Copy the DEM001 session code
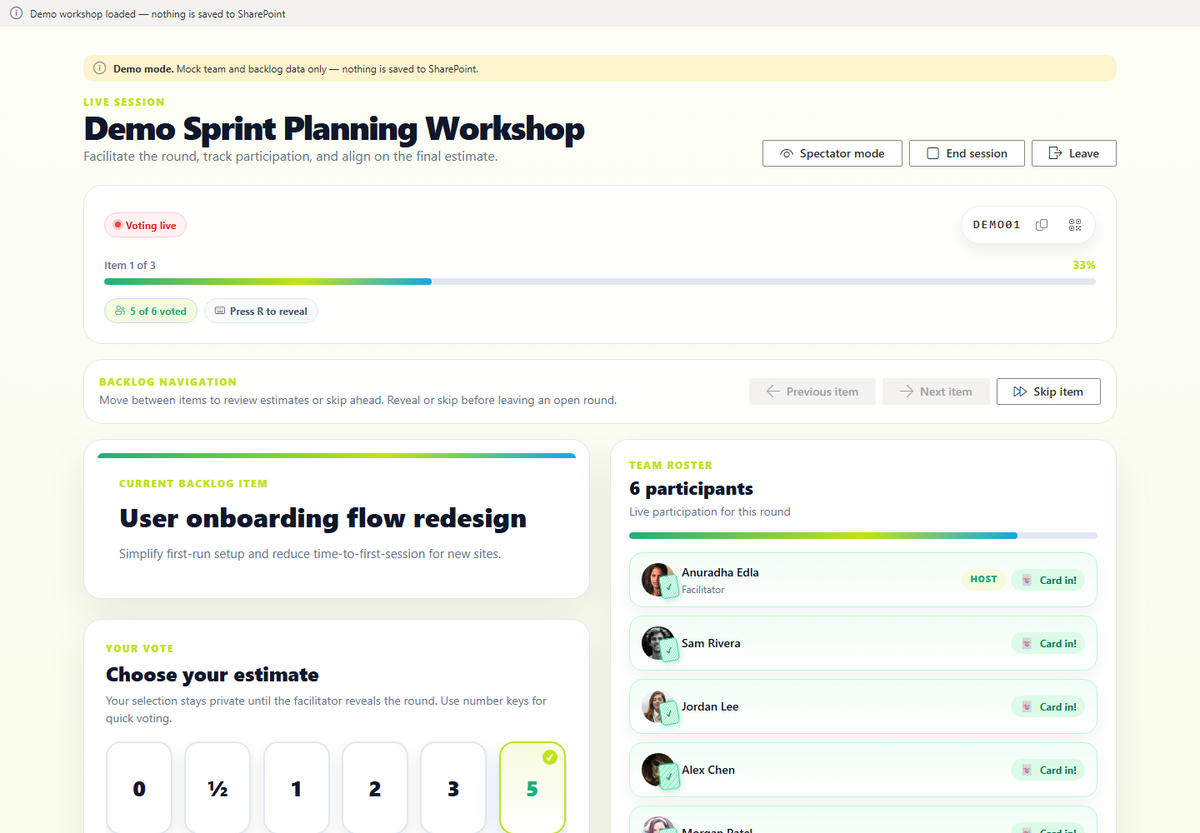Image resolution: width=1200 pixels, height=833 pixels. [x=1041, y=225]
